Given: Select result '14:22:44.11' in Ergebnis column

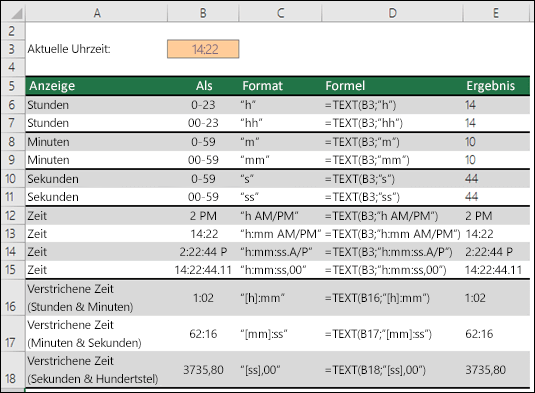Looking at the screenshot, I should click(x=496, y=270).
